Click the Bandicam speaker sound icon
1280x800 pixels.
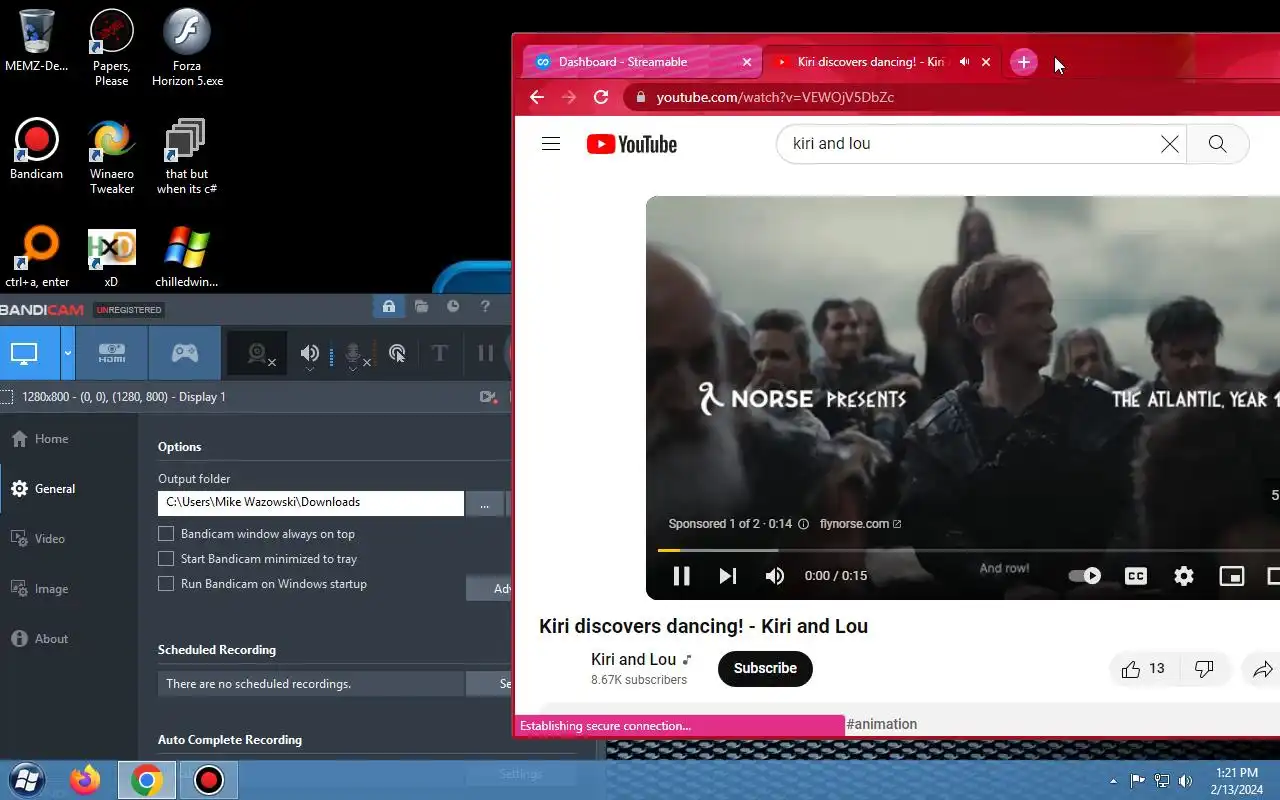[x=310, y=353]
